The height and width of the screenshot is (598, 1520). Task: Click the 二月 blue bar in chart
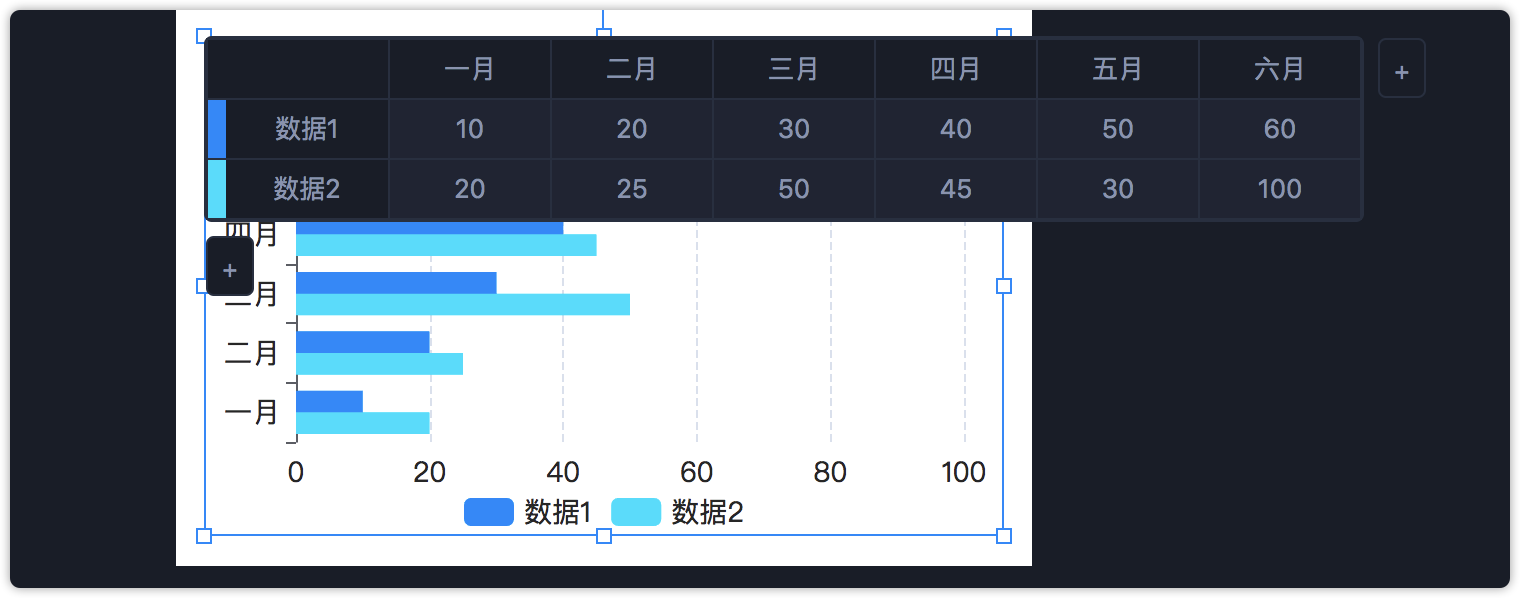tap(362, 342)
